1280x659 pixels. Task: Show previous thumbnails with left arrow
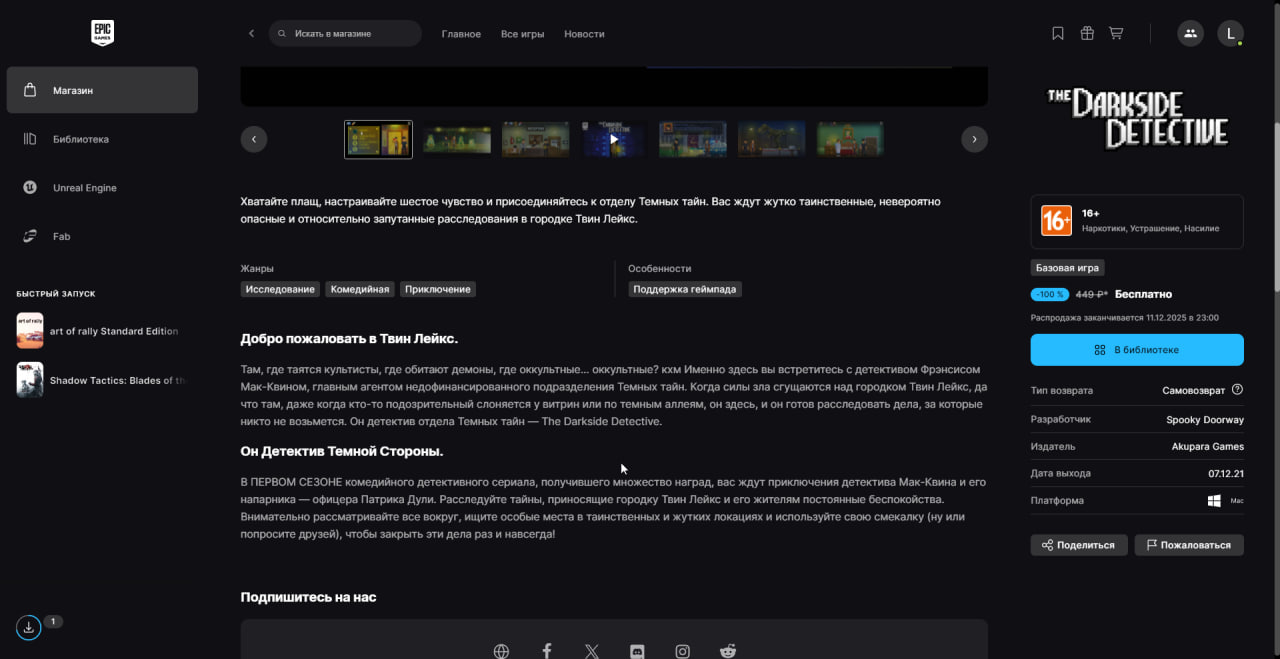pyautogui.click(x=254, y=139)
